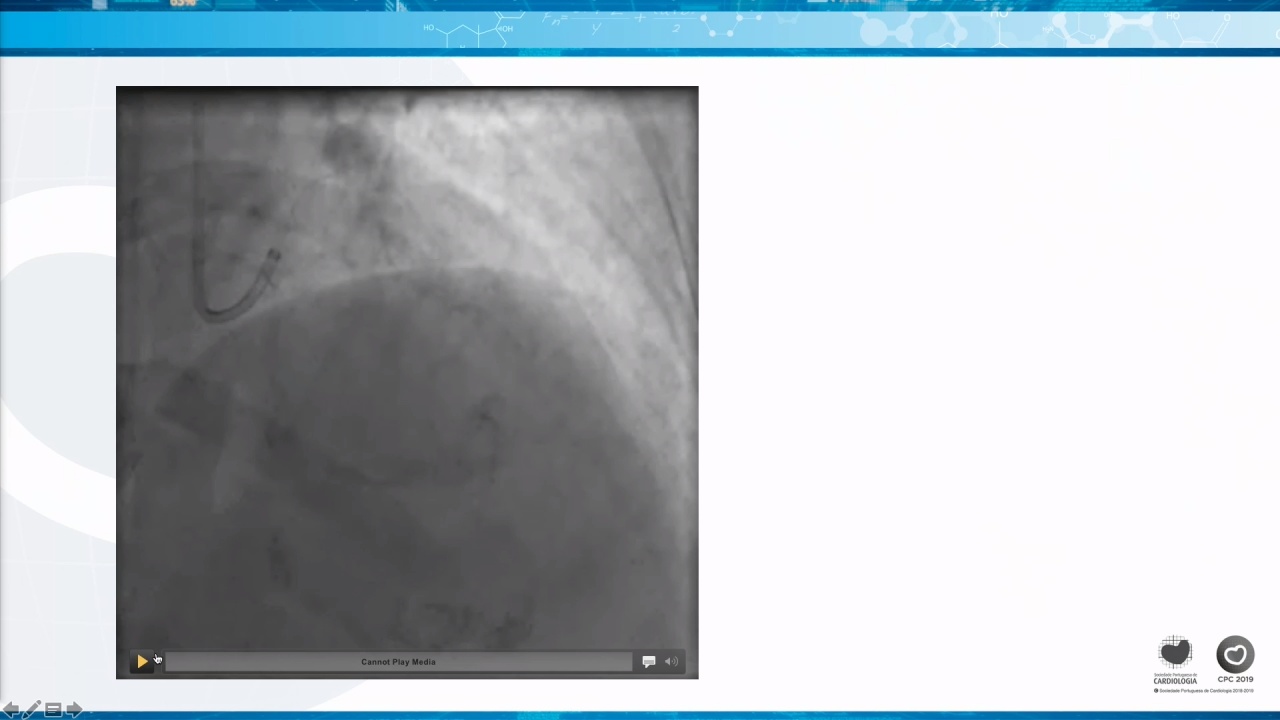The height and width of the screenshot is (720, 1280).
Task: Mute audio with the speaker icon
Action: 671,661
